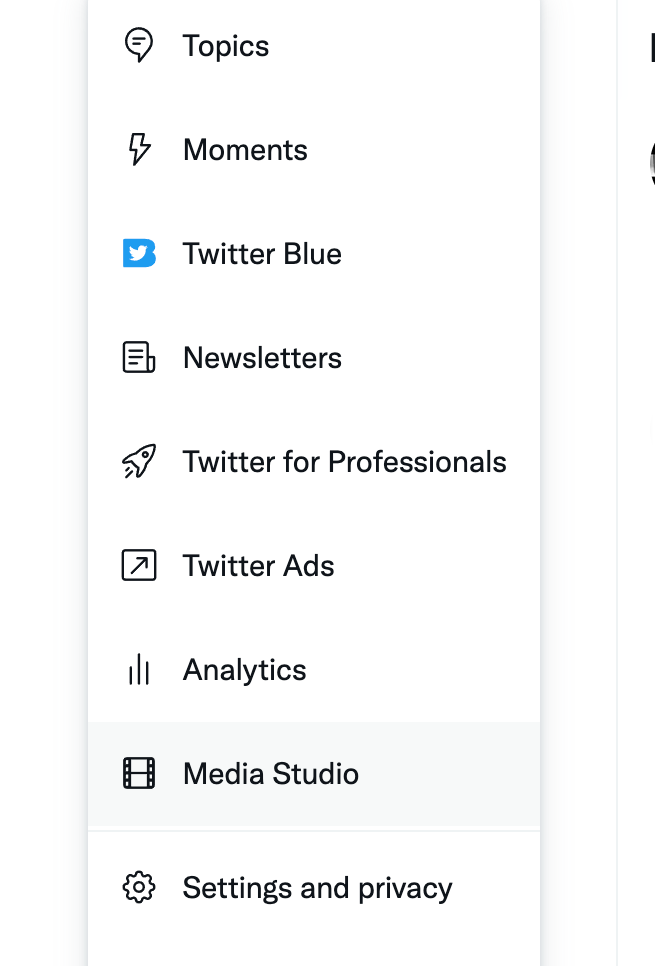655x966 pixels.
Task: Click the blue Twitter Blue bird icon
Action: [139, 253]
